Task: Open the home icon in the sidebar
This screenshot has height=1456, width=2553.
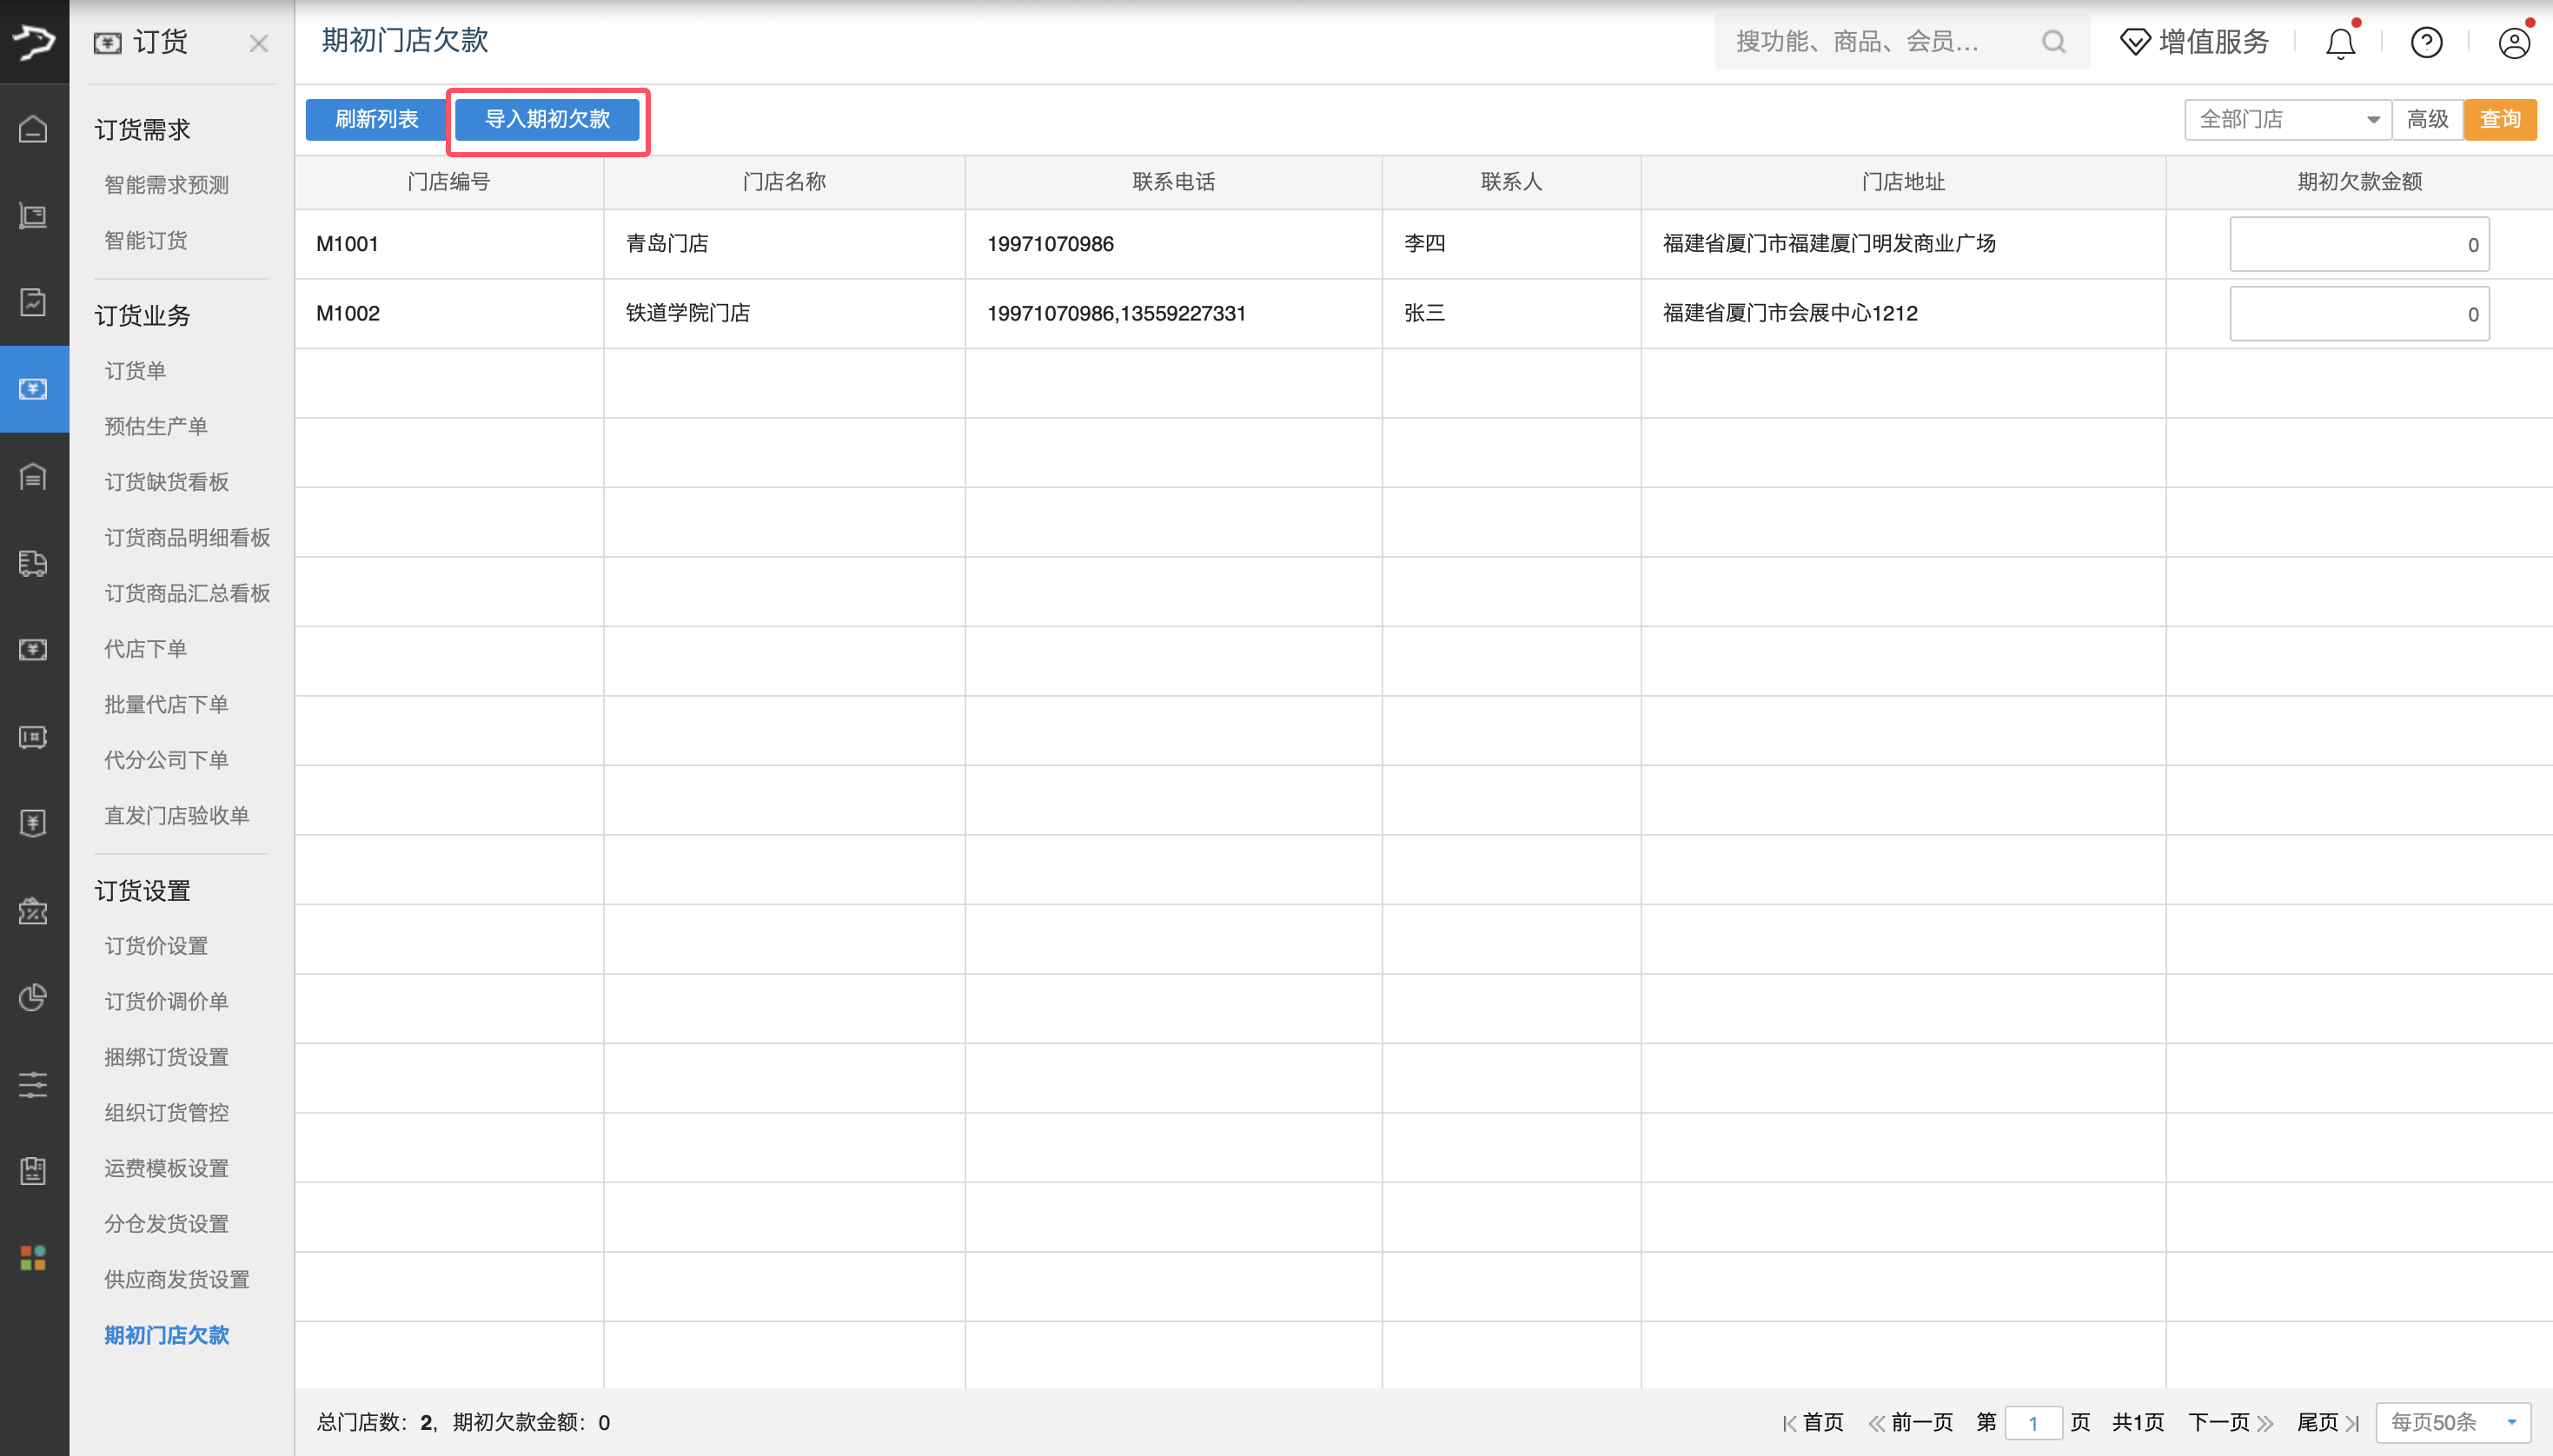Action: click(33, 129)
